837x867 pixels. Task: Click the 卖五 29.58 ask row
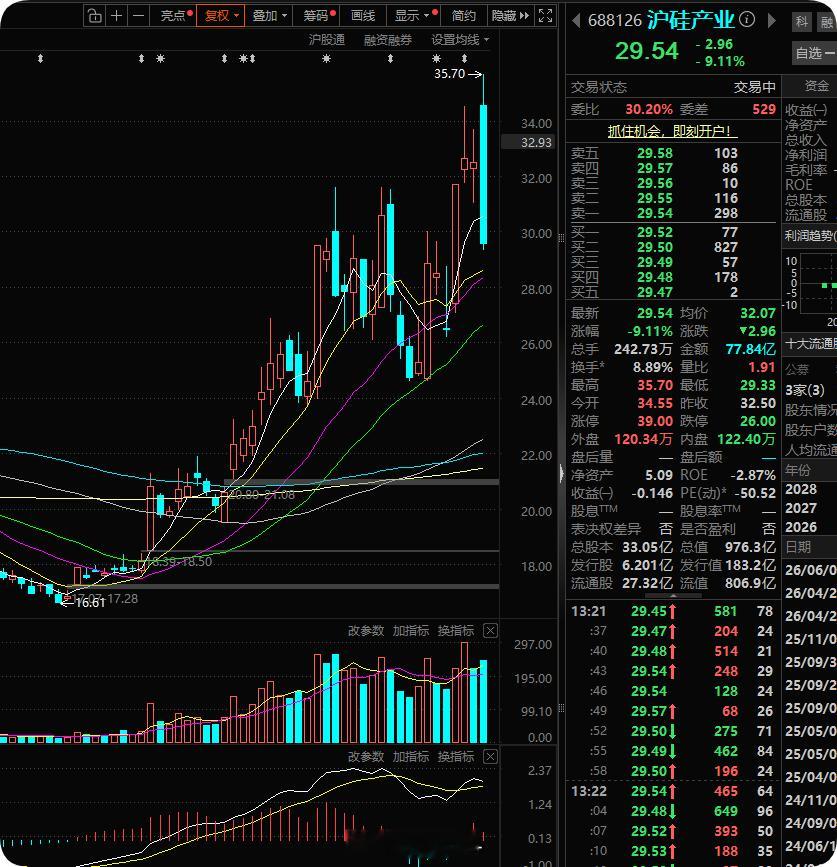(672, 153)
